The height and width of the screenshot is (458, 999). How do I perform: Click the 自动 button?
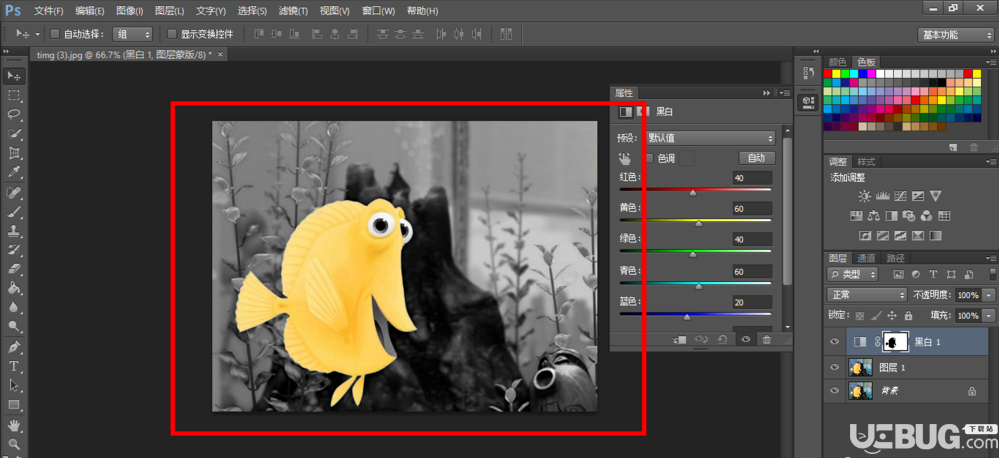(x=757, y=158)
